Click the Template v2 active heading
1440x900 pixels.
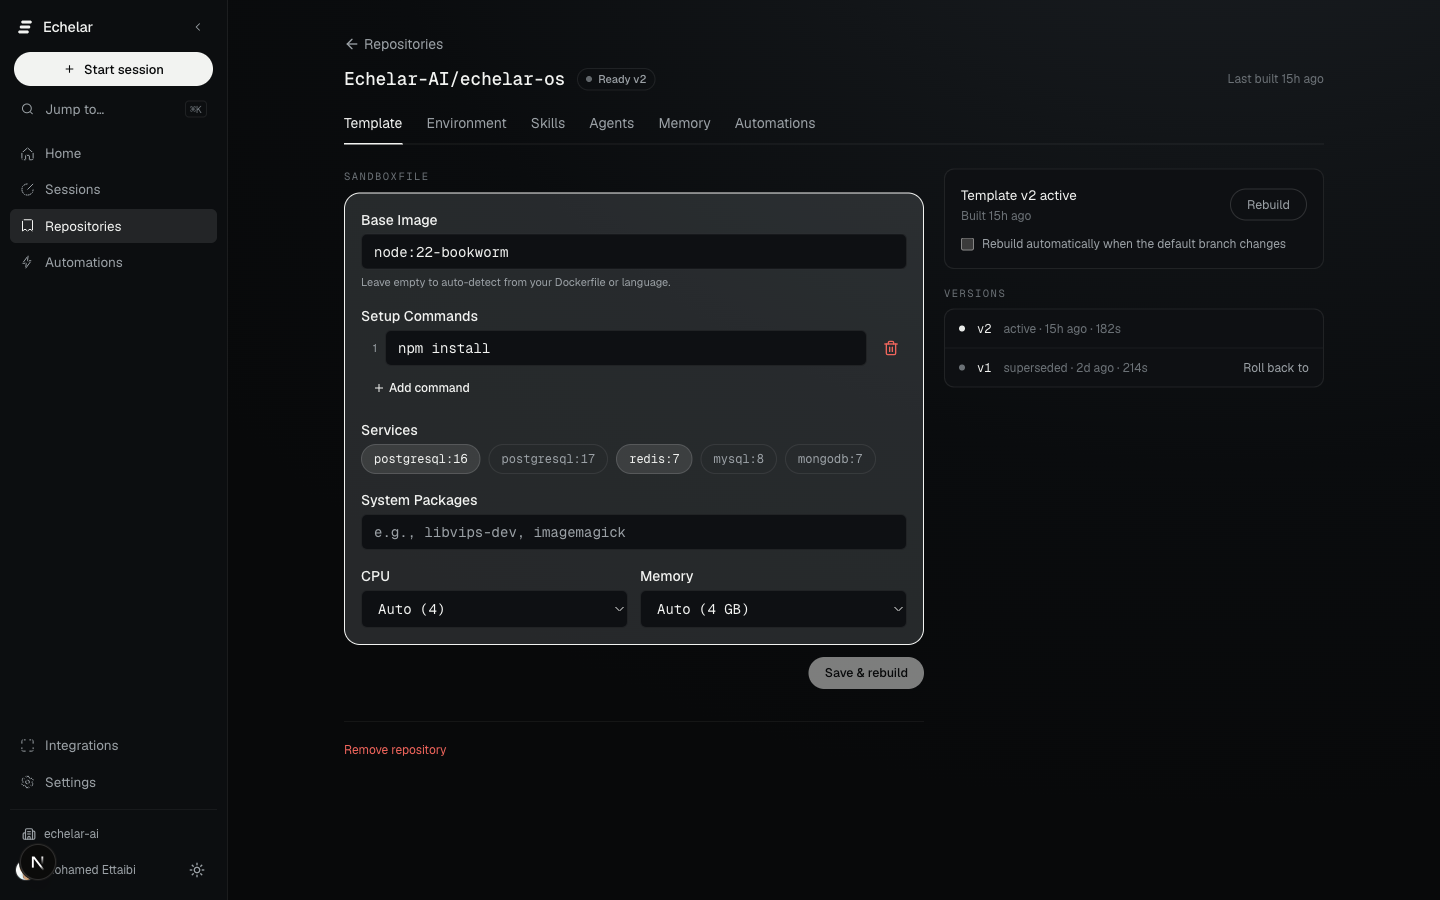(1018, 196)
